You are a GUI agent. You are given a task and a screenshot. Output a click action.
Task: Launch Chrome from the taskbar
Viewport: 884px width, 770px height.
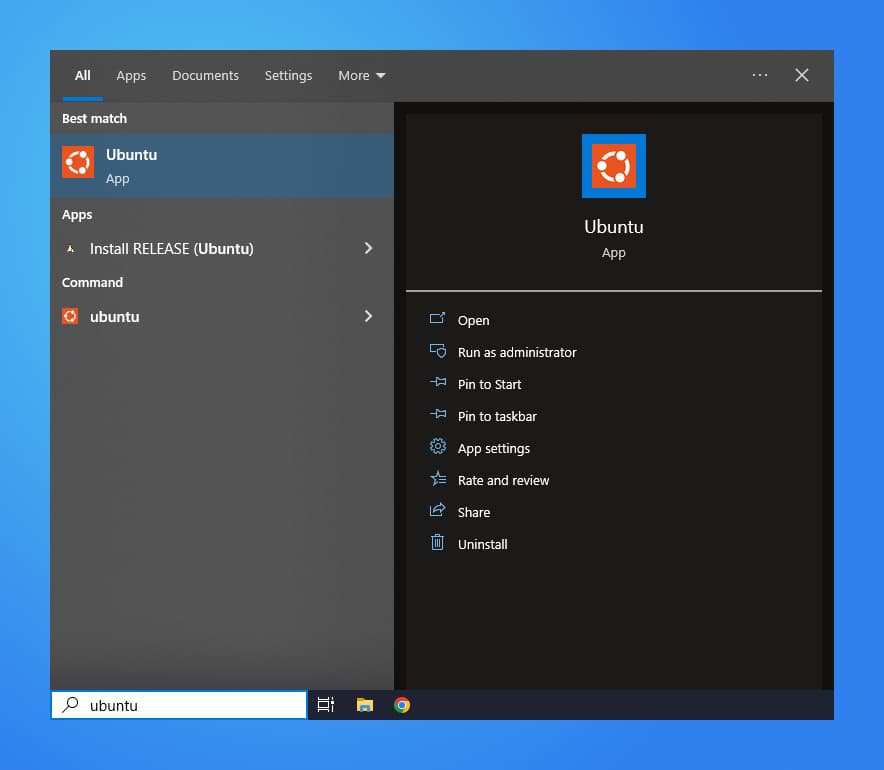tap(401, 704)
